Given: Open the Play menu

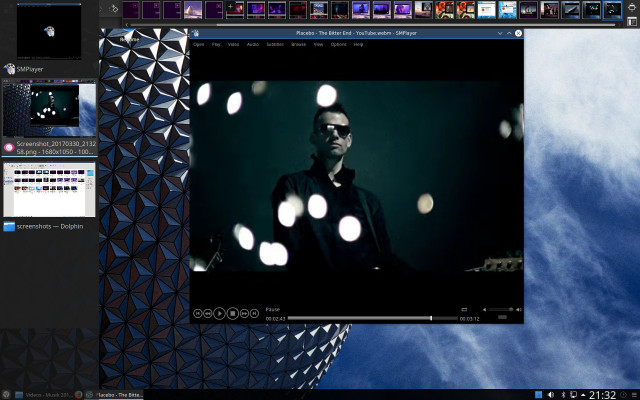Looking at the screenshot, I should (216, 45).
